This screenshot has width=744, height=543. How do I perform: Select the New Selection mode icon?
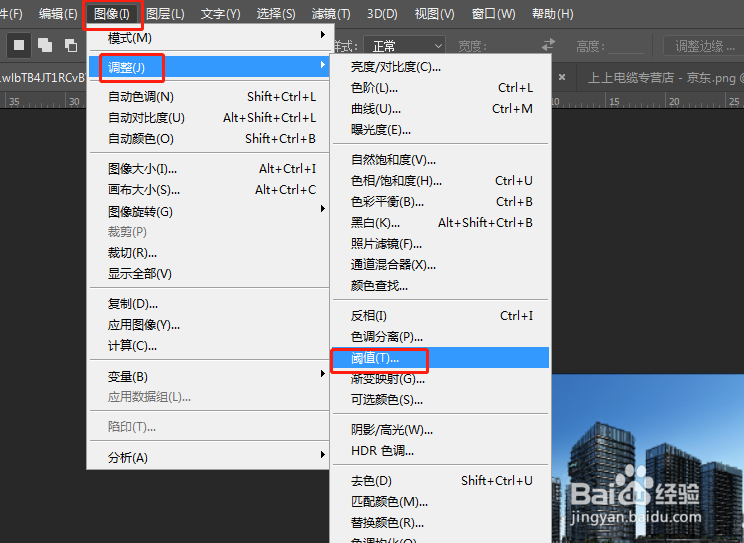19,46
